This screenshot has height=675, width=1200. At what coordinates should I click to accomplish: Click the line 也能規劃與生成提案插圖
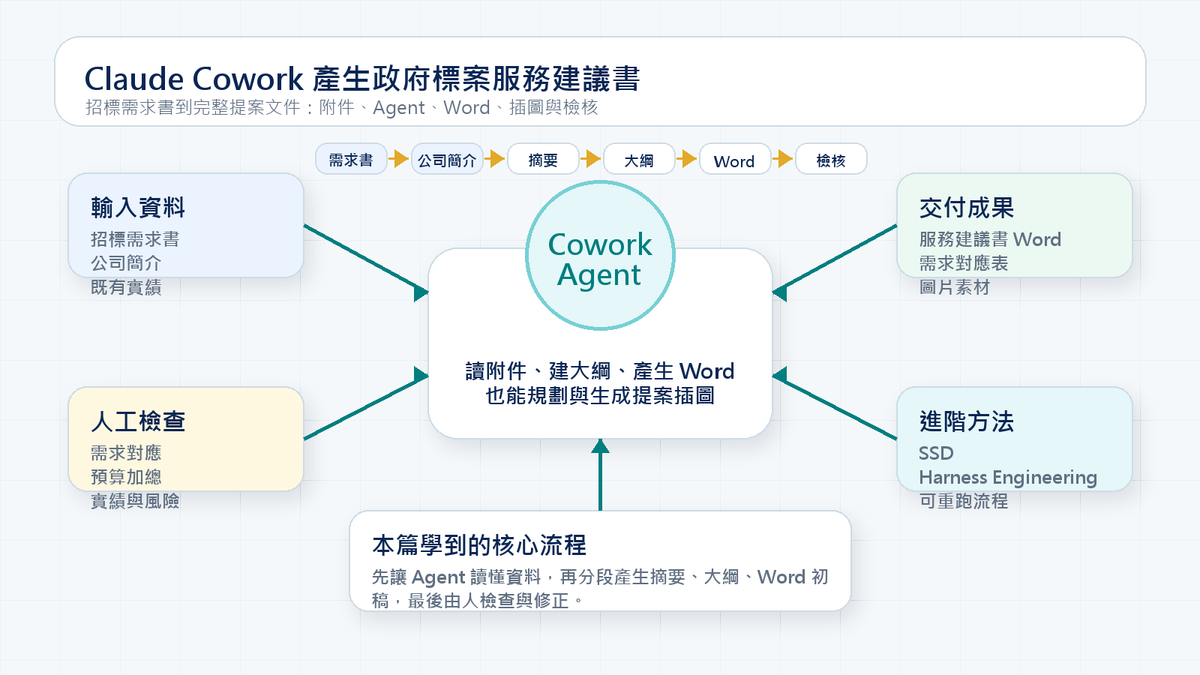[600, 396]
